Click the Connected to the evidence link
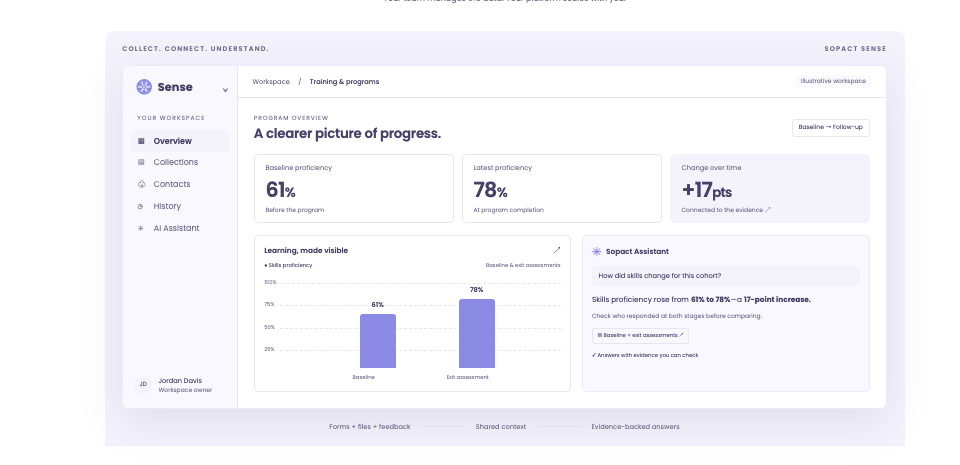The image size is (960, 465). (x=726, y=210)
